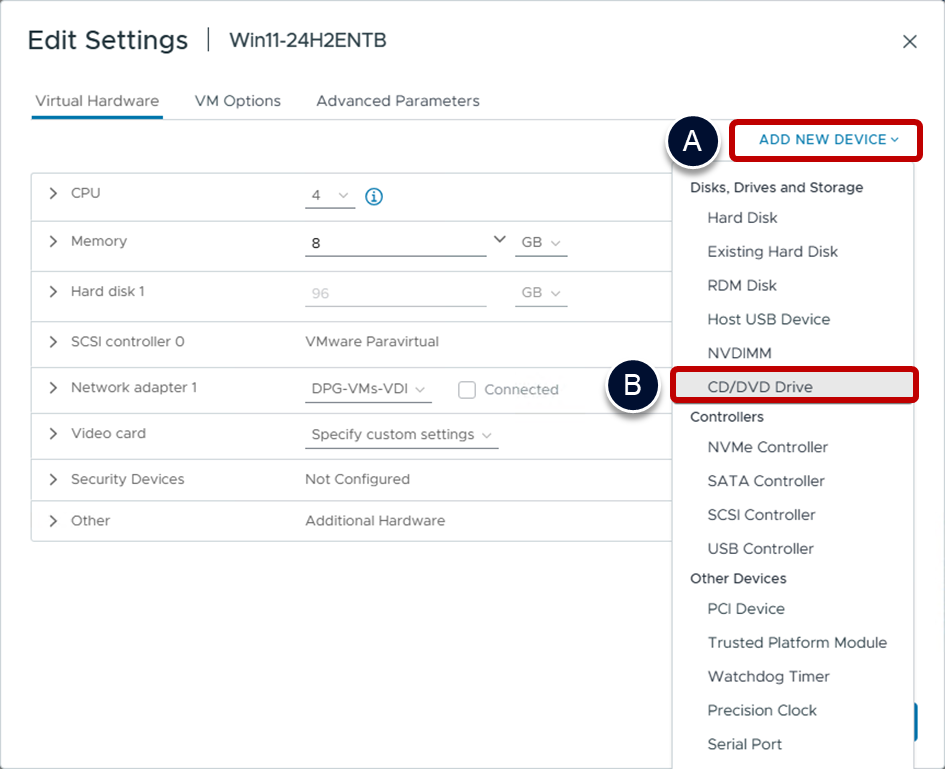Select CD/DVD Drive from the device menu

coord(760,387)
